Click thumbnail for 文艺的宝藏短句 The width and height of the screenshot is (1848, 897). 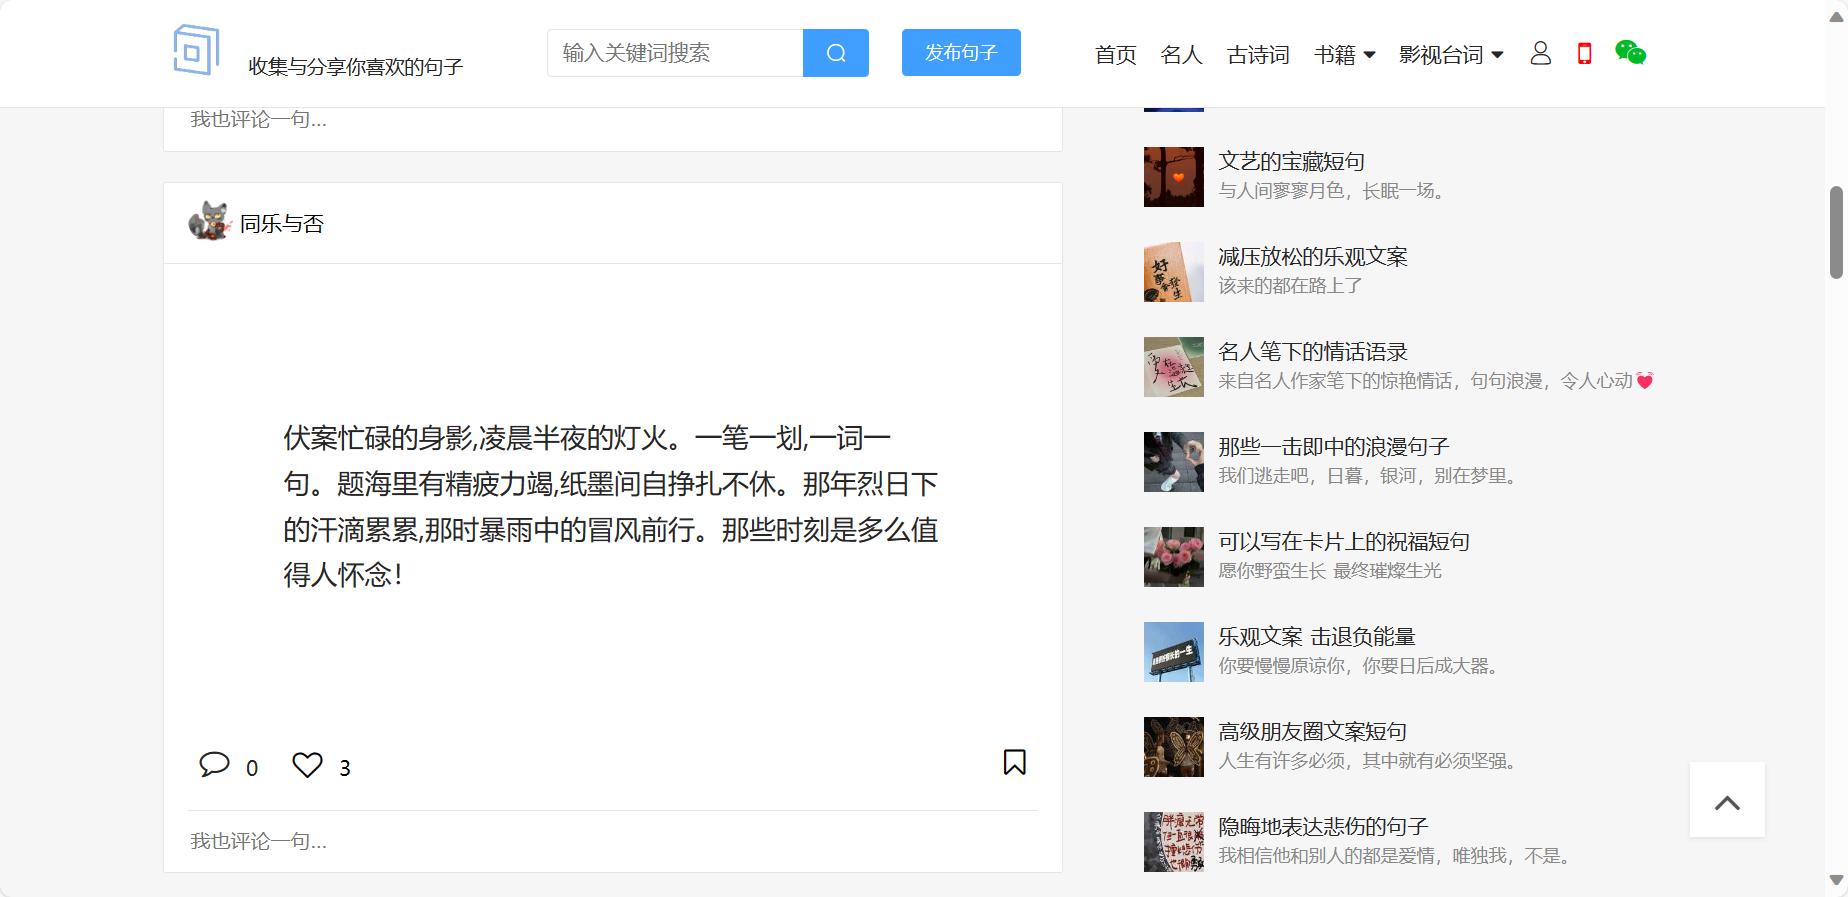pos(1174,177)
